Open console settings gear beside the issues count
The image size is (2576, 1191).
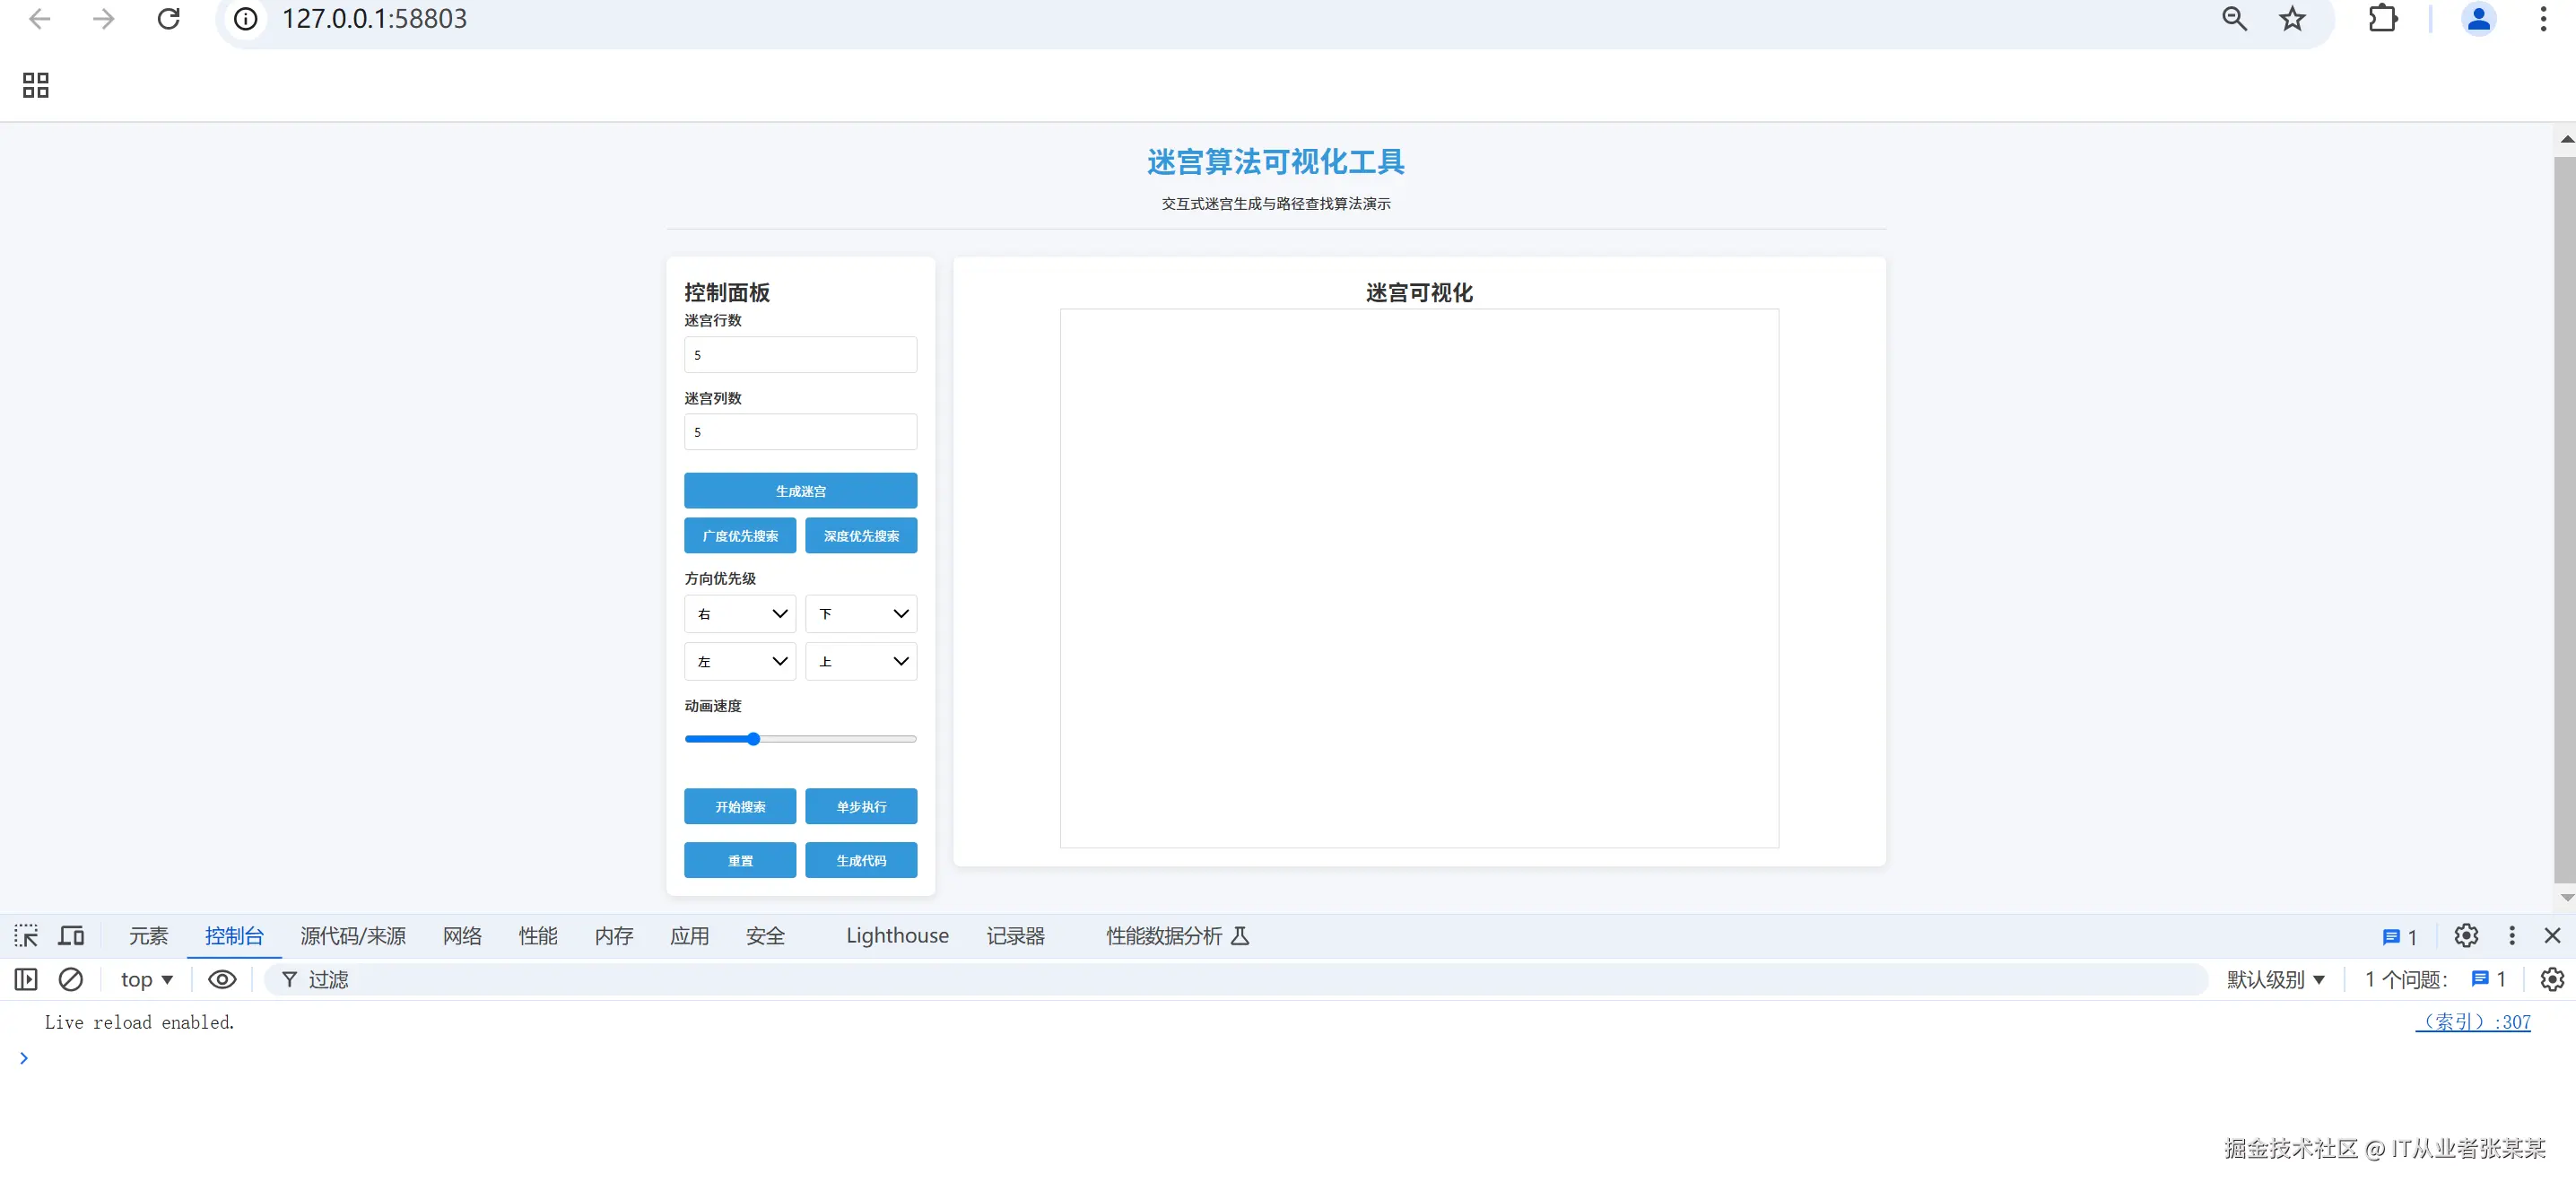tap(2553, 980)
